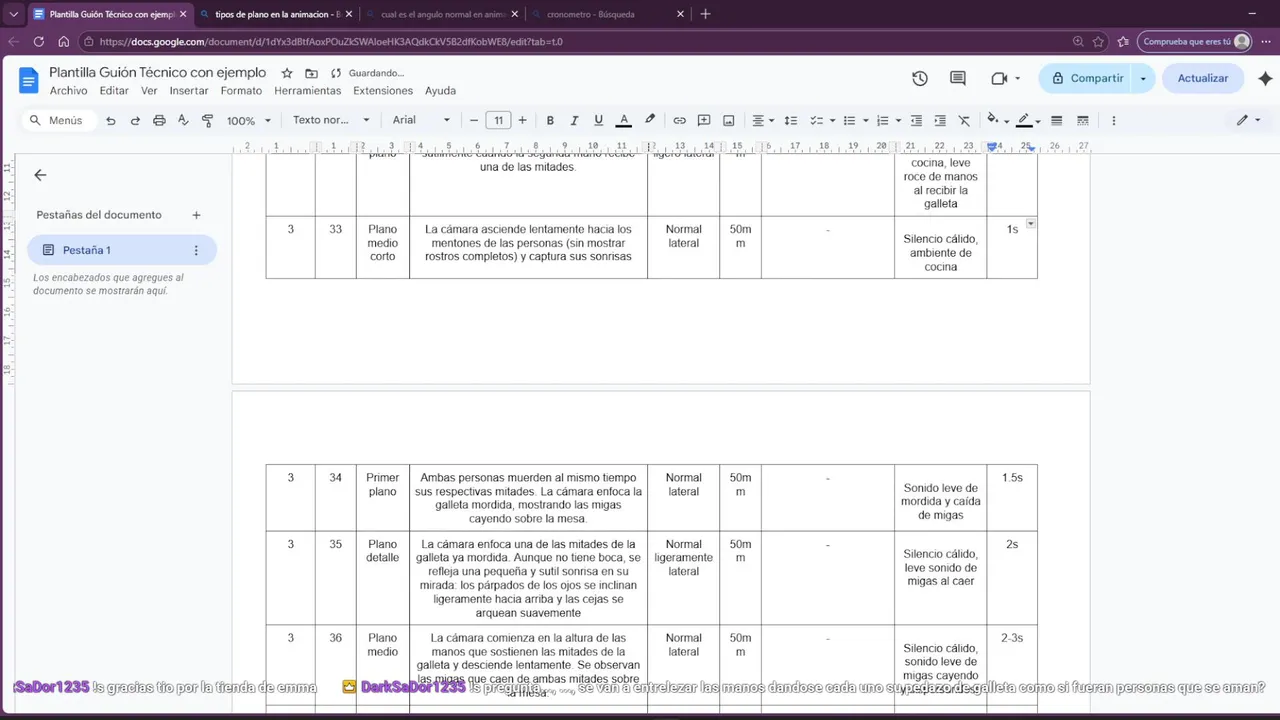1280x720 pixels.
Task: Activate the paint format tool
Action: [x=208, y=120]
